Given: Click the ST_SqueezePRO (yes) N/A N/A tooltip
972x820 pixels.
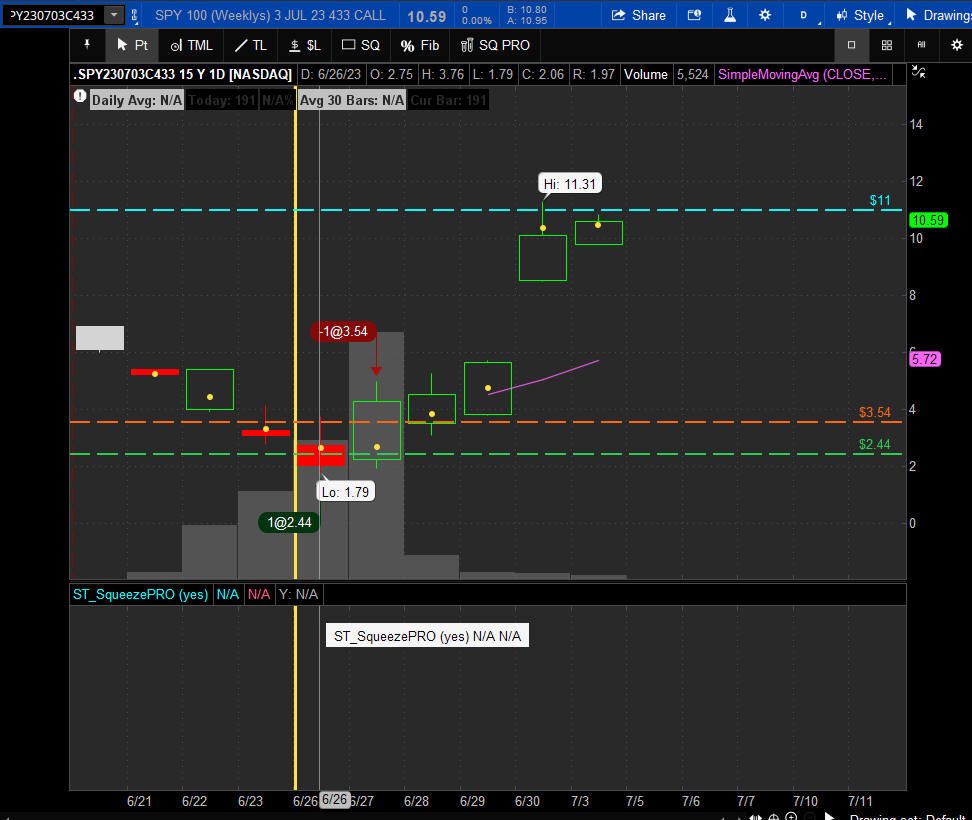Looking at the screenshot, I should click(427, 636).
